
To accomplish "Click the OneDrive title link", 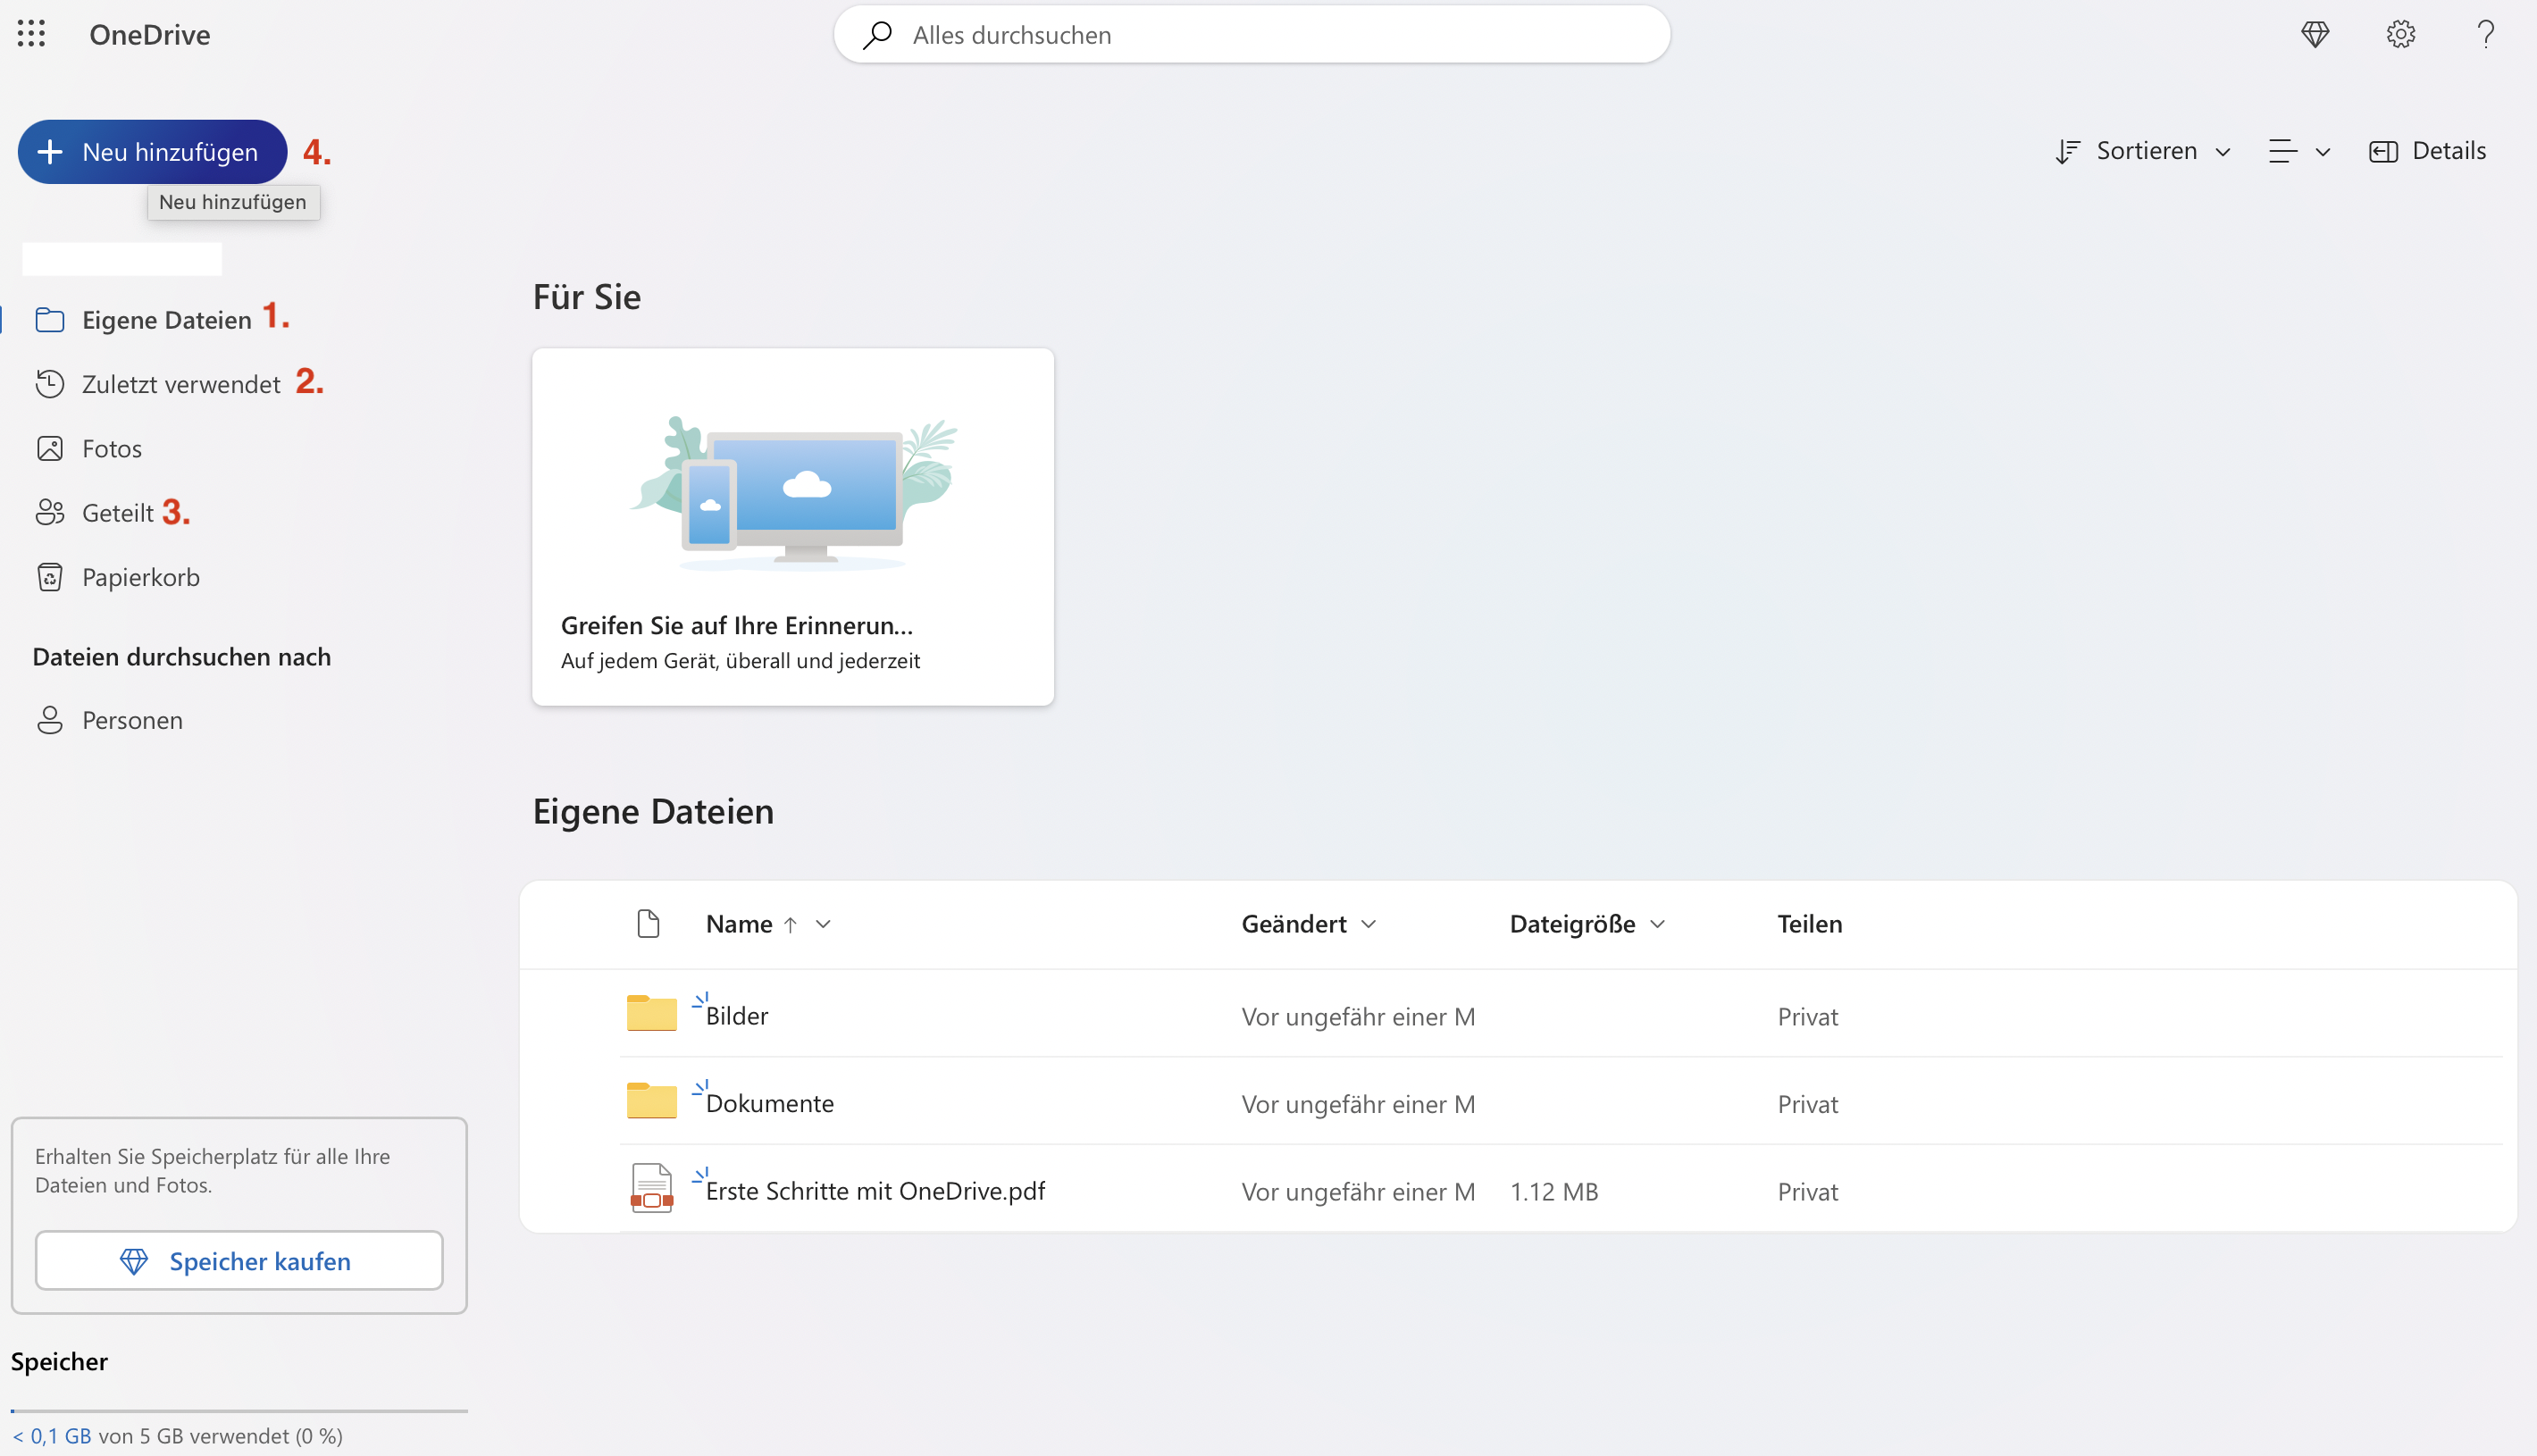I will click(150, 35).
